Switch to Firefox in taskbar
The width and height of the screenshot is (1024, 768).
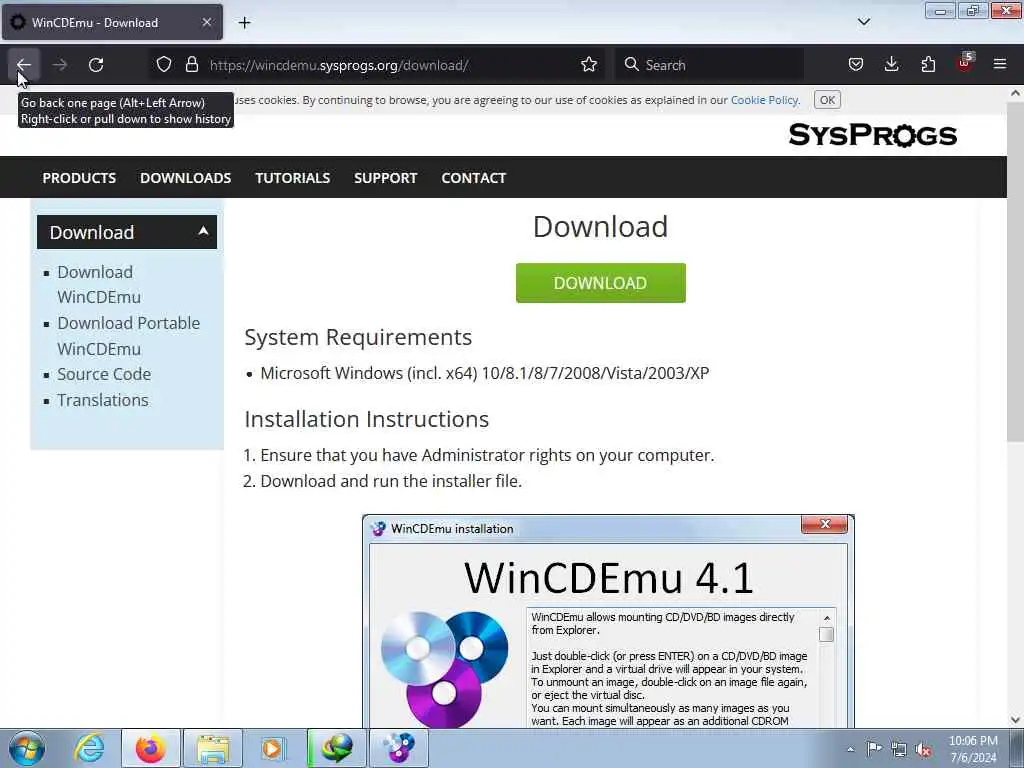click(x=150, y=748)
